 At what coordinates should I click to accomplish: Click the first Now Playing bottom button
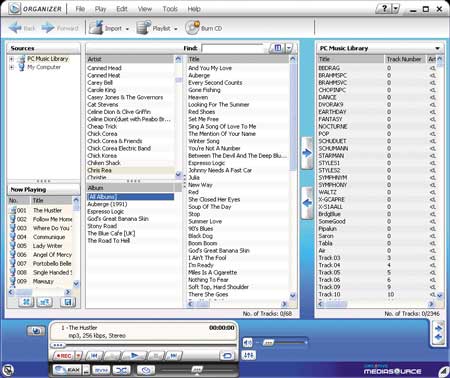tap(26, 302)
